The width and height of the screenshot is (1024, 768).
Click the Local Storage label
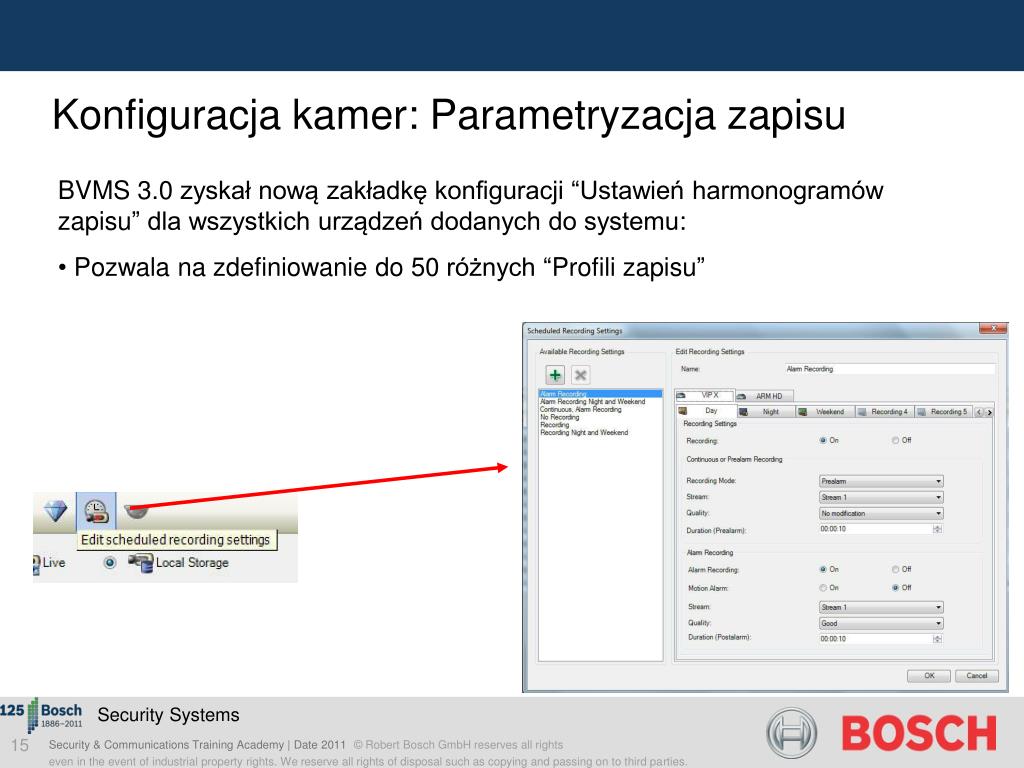coord(192,562)
